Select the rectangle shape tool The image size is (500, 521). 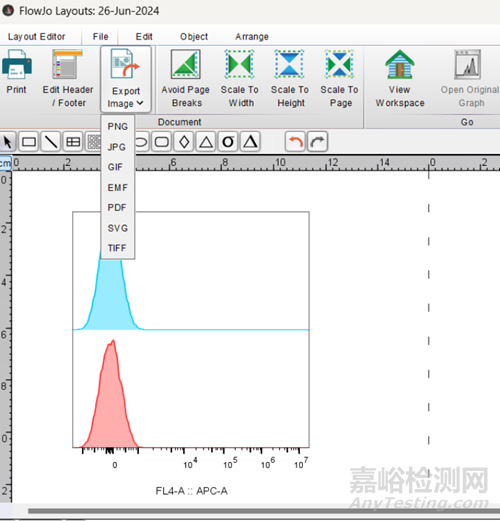point(29,142)
